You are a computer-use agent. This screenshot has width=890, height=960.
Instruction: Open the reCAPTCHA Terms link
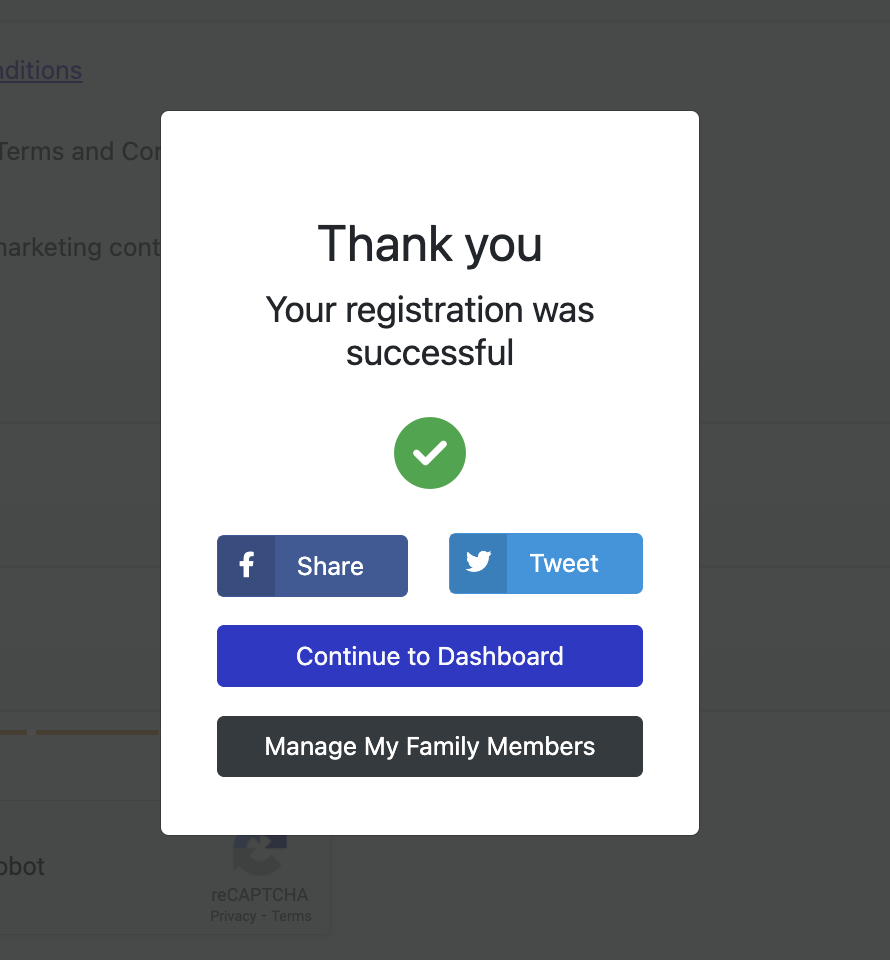point(291,916)
